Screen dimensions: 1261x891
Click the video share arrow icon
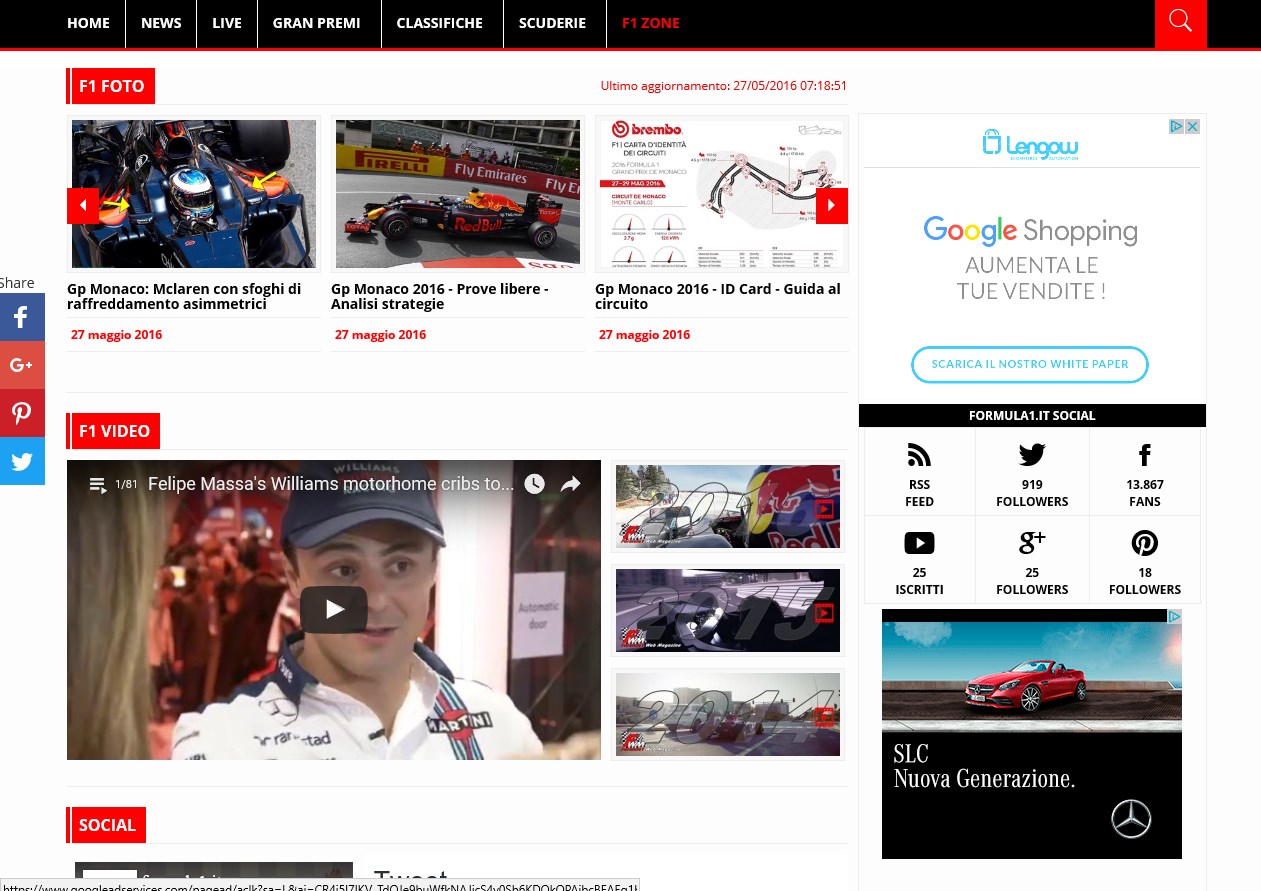[x=570, y=484]
